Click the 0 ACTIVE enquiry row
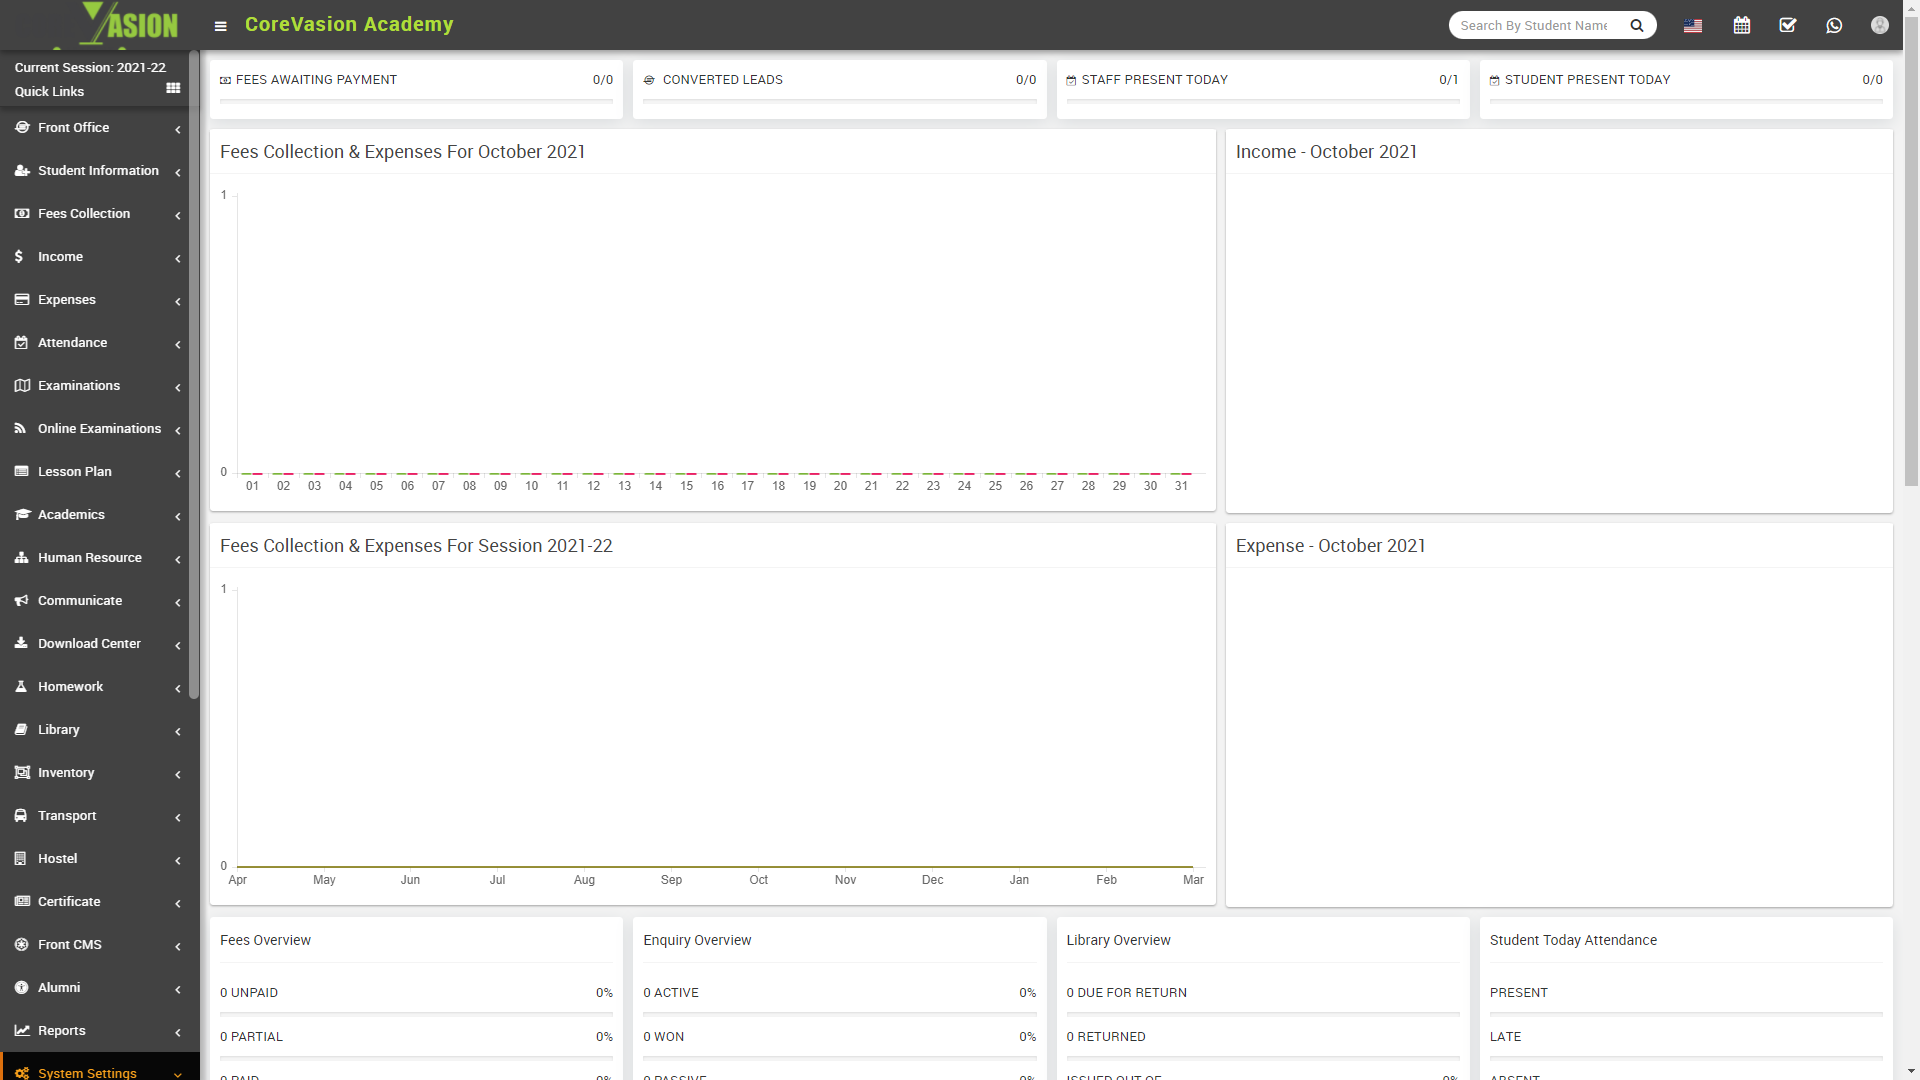Image resolution: width=1920 pixels, height=1080 pixels. pos(839,993)
